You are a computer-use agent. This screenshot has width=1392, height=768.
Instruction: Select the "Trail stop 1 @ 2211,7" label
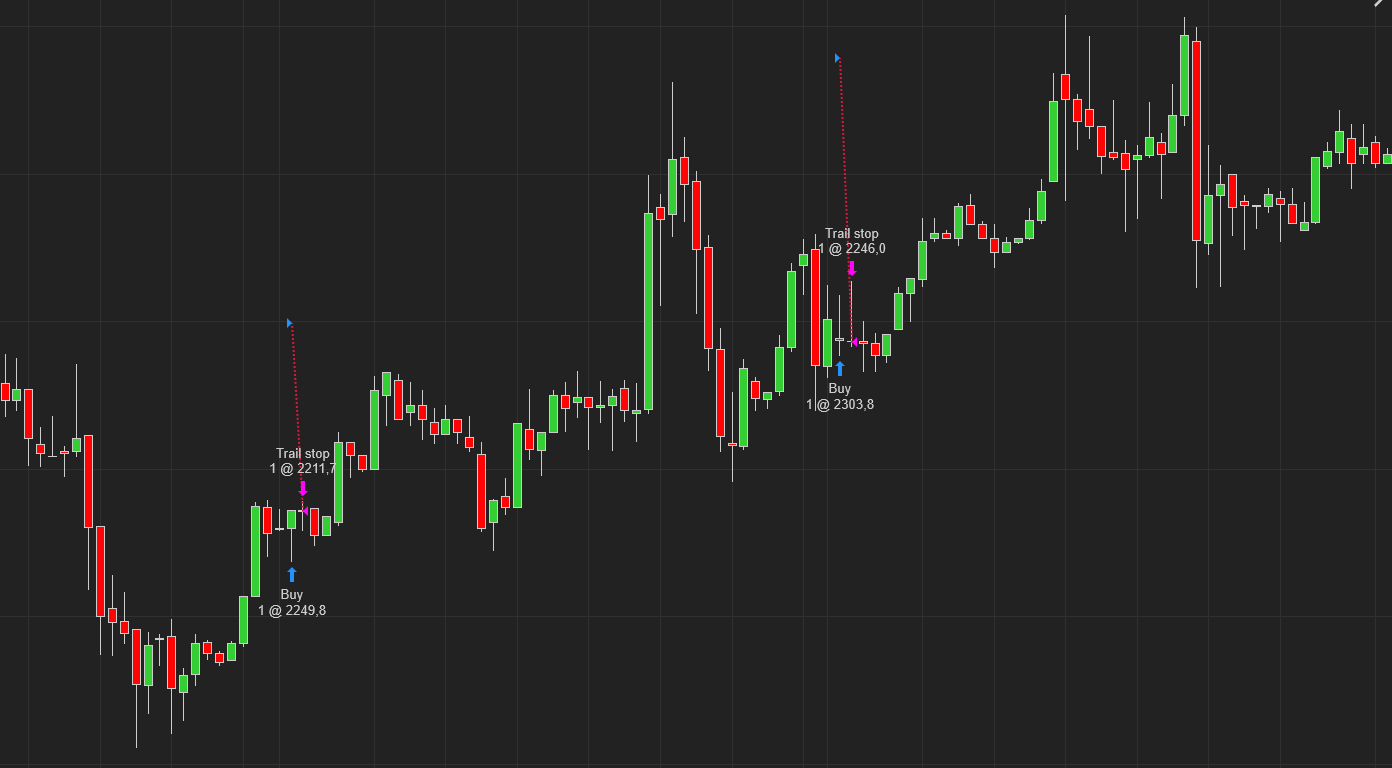point(303,461)
